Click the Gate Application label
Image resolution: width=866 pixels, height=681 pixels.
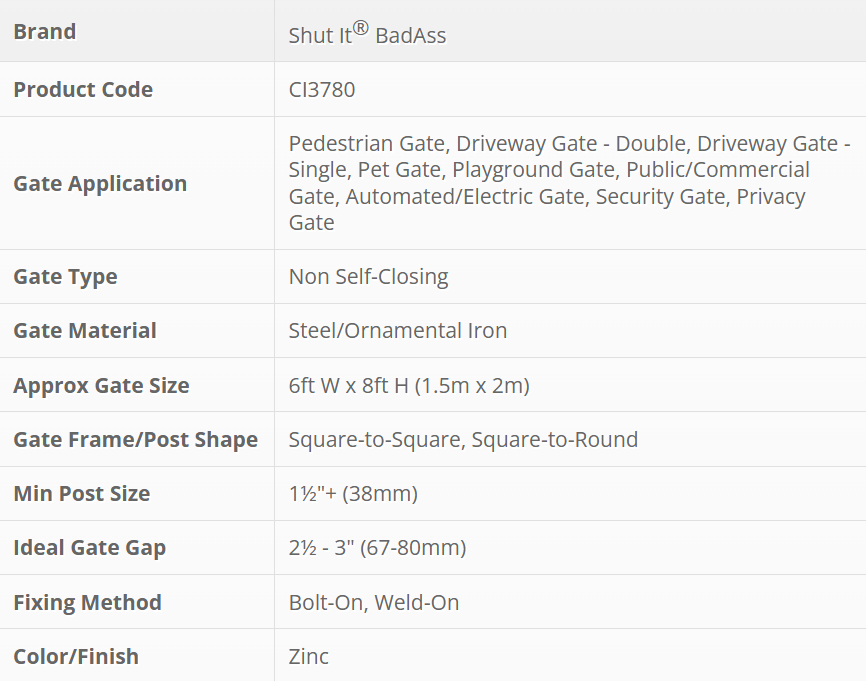(100, 184)
